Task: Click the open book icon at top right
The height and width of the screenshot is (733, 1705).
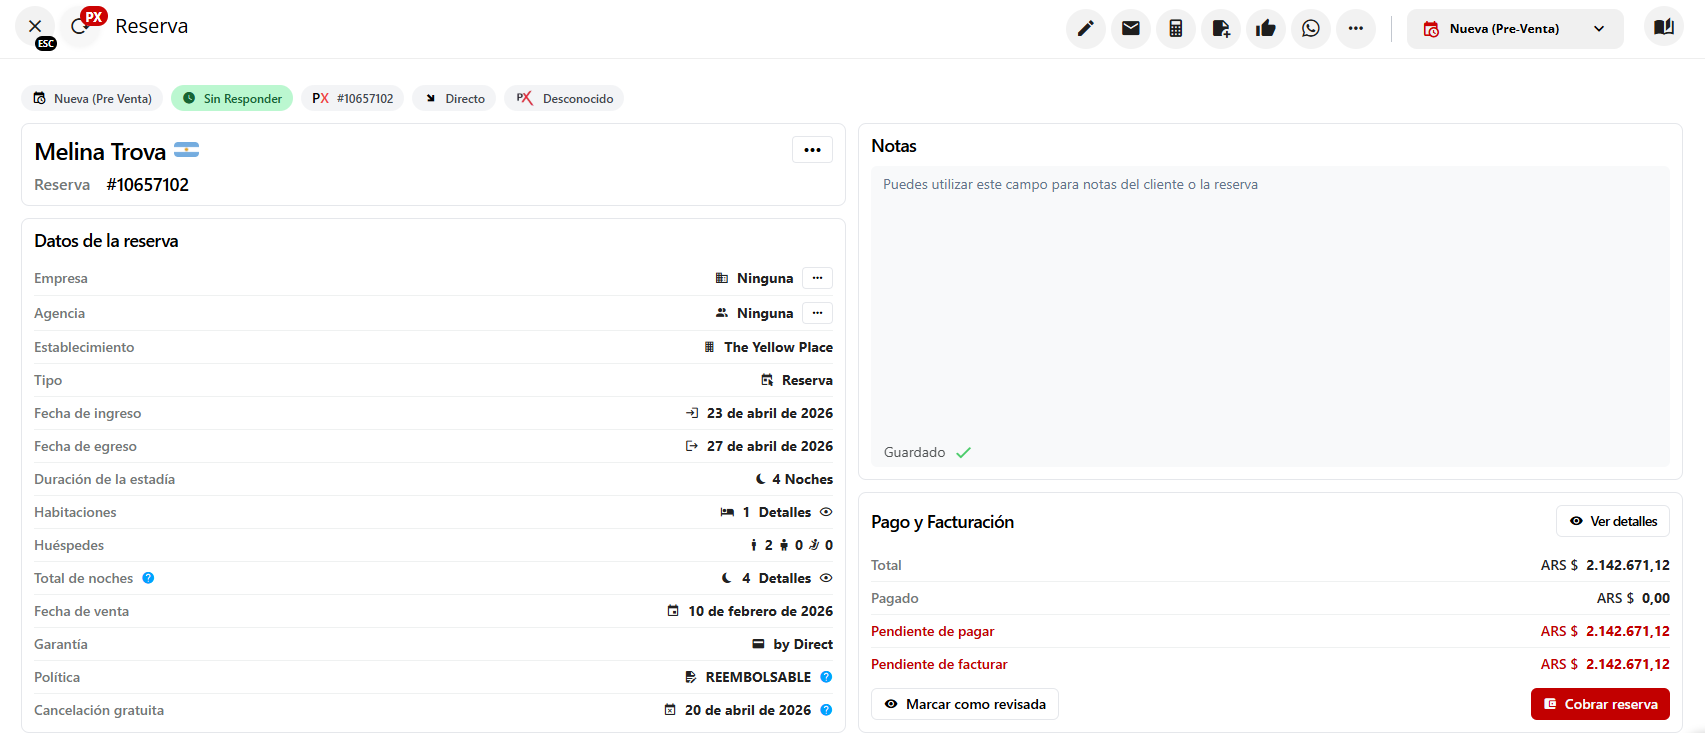Action: (x=1663, y=28)
